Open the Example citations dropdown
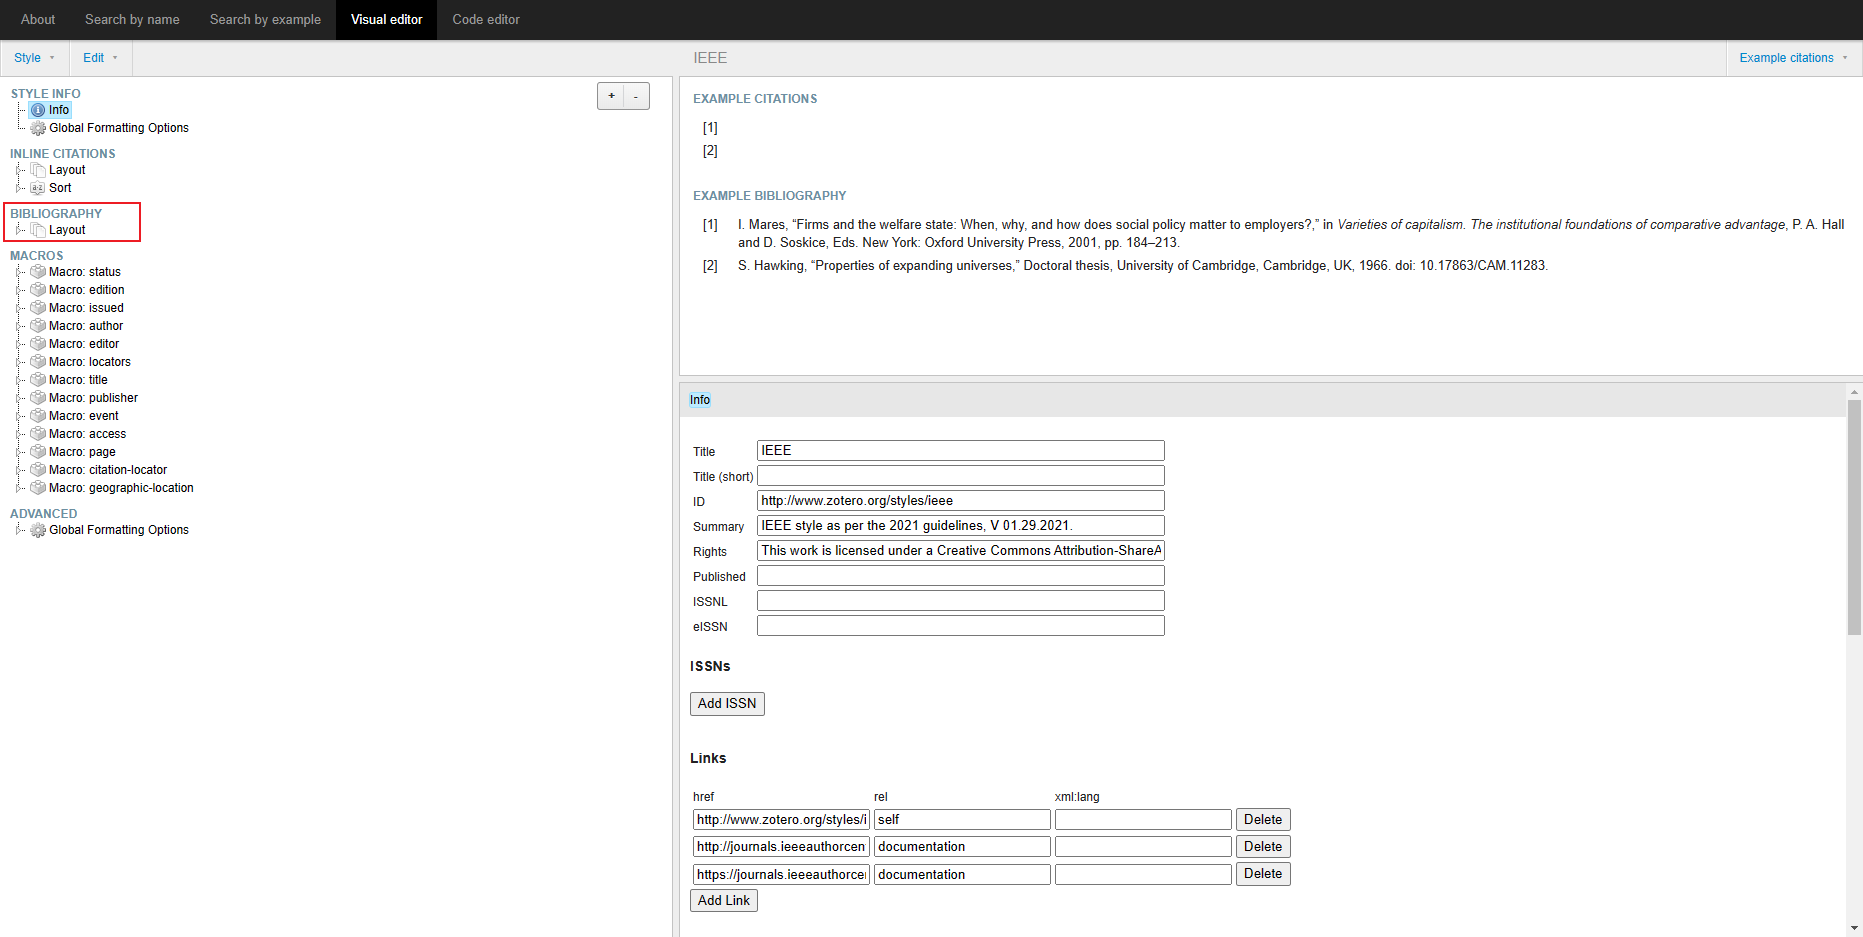This screenshot has height=937, width=1863. tap(1793, 58)
